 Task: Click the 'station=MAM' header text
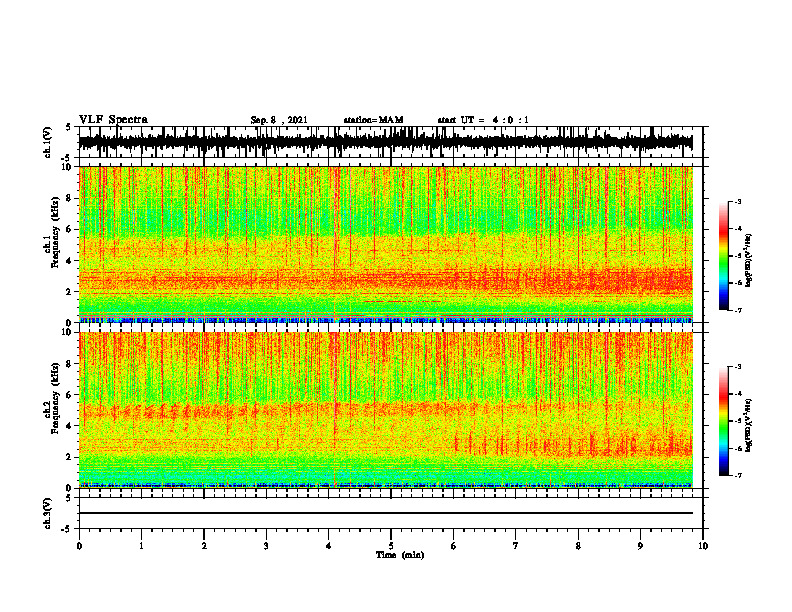pyautogui.click(x=373, y=120)
